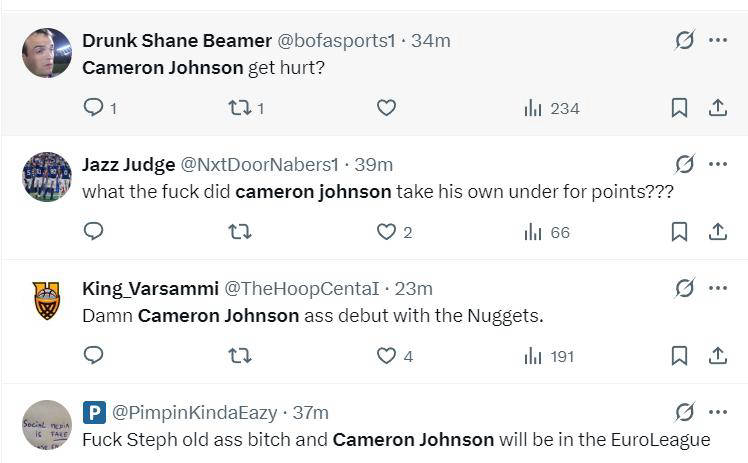Like King_Varsammi's Nuggets debut tweet

click(x=387, y=356)
